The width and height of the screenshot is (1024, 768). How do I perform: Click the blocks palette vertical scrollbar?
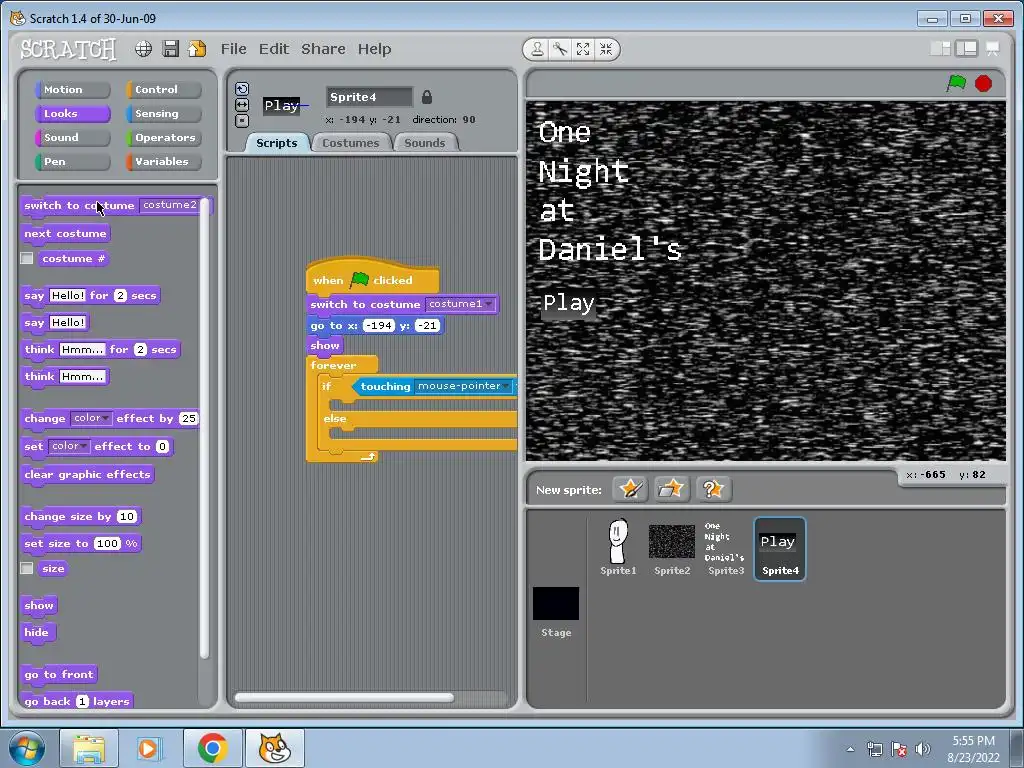(x=204, y=428)
